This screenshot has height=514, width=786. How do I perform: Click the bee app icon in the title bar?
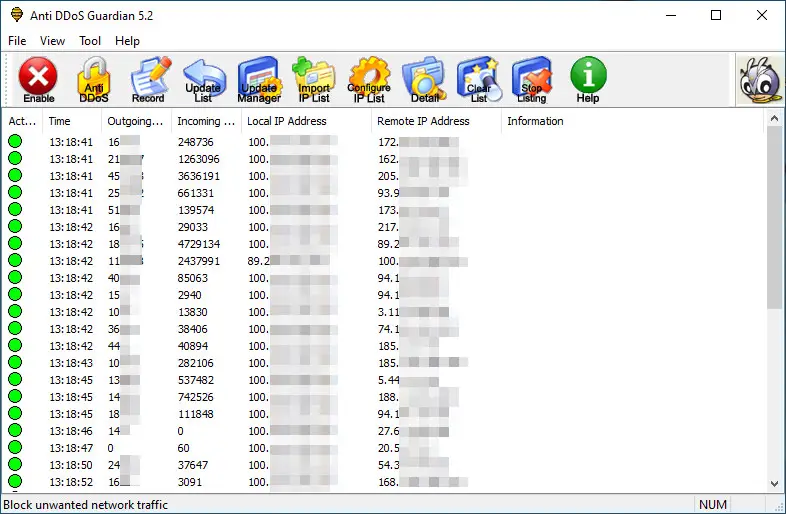17,15
